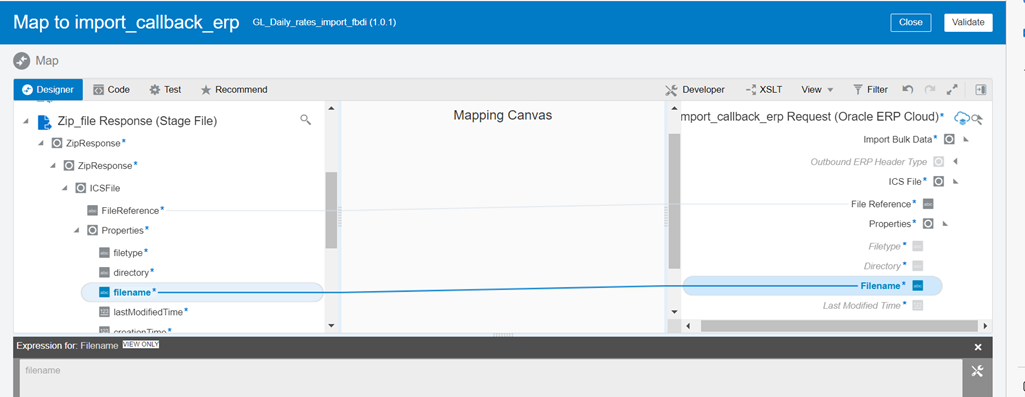Click the abc icon beside source filetype

click(x=105, y=252)
